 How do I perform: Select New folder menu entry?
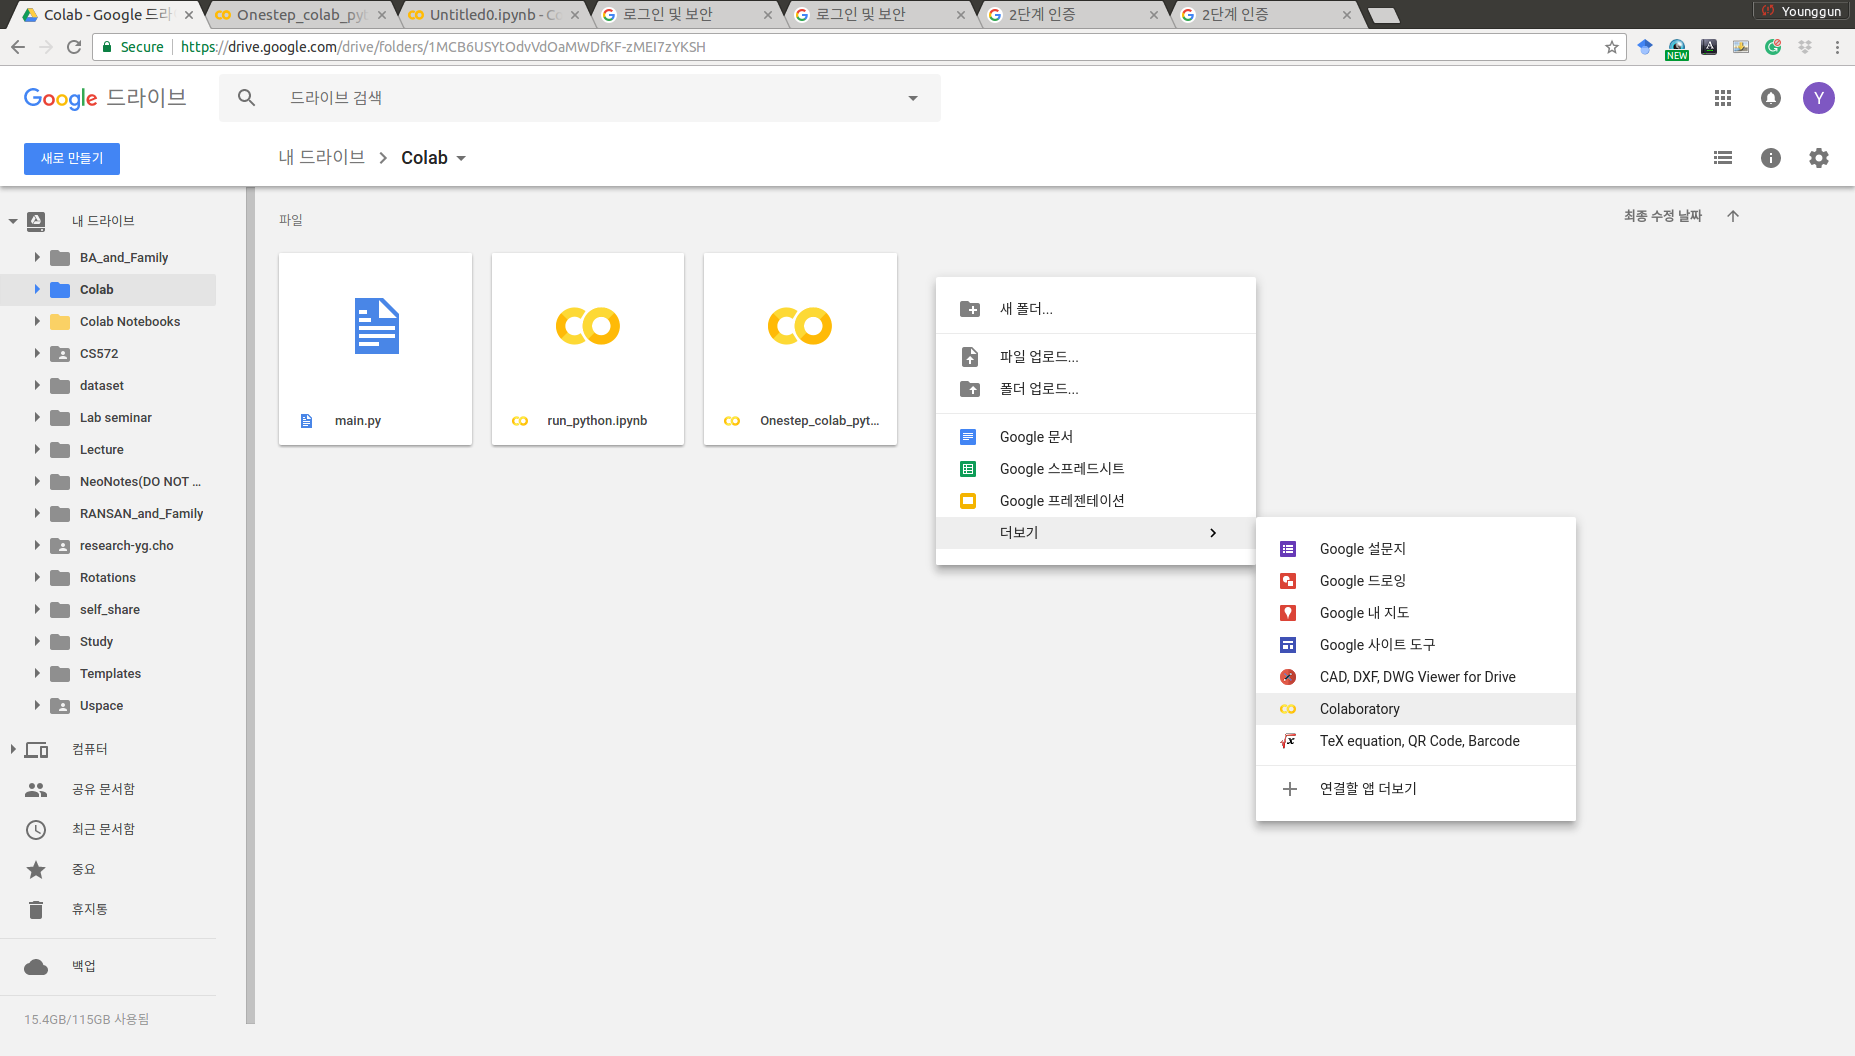coord(1096,309)
